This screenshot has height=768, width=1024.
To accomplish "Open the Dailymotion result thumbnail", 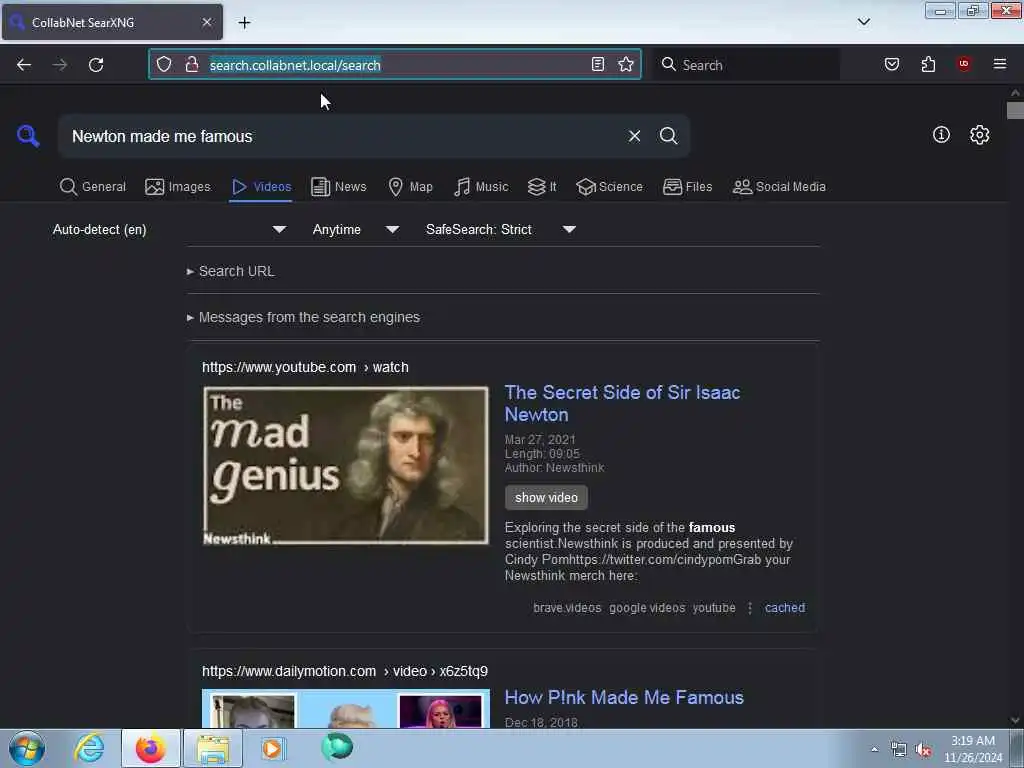I will [345, 709].
